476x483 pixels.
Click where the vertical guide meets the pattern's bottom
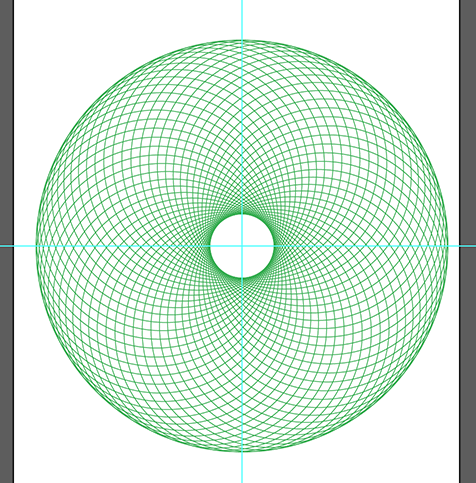[x=242, y=451]
